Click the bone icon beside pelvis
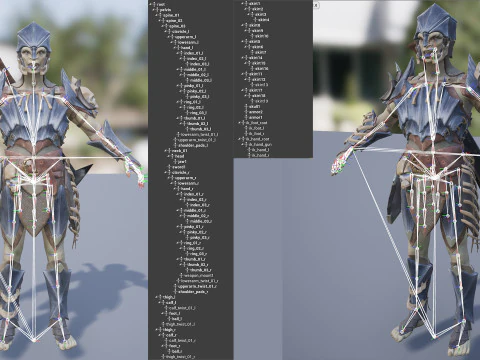480x360 pixels. point(157,10)
